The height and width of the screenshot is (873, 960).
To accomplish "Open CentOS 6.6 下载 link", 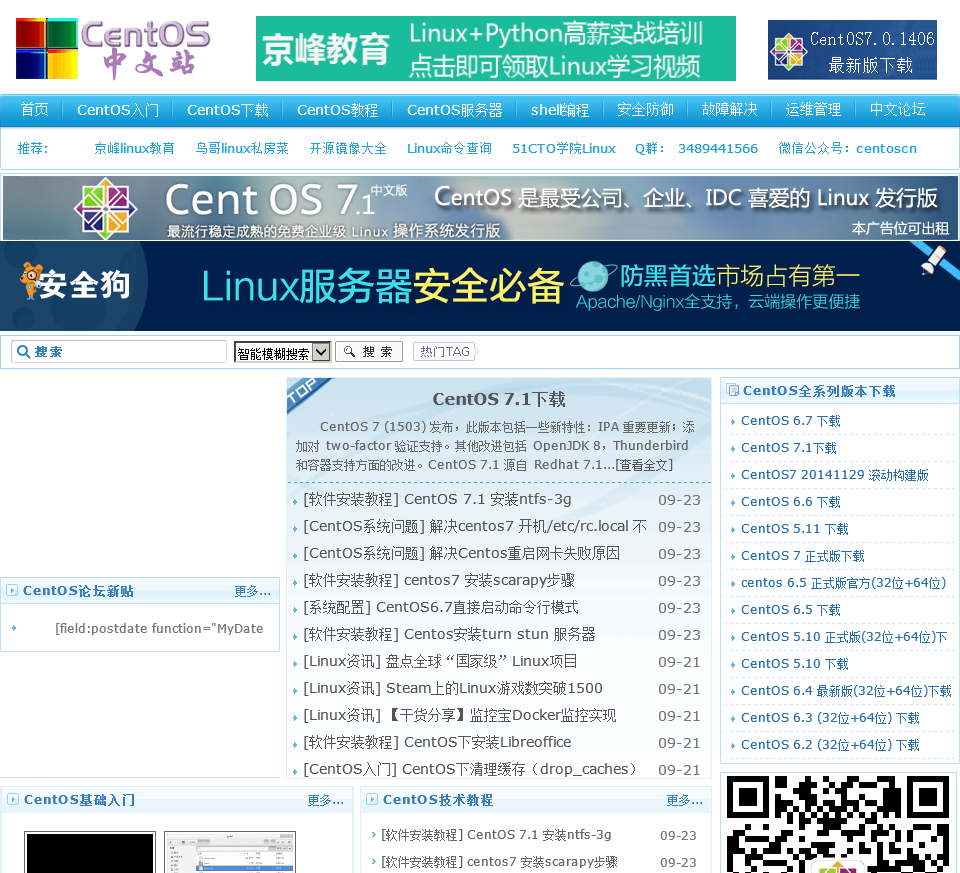I will click(790, 501).
